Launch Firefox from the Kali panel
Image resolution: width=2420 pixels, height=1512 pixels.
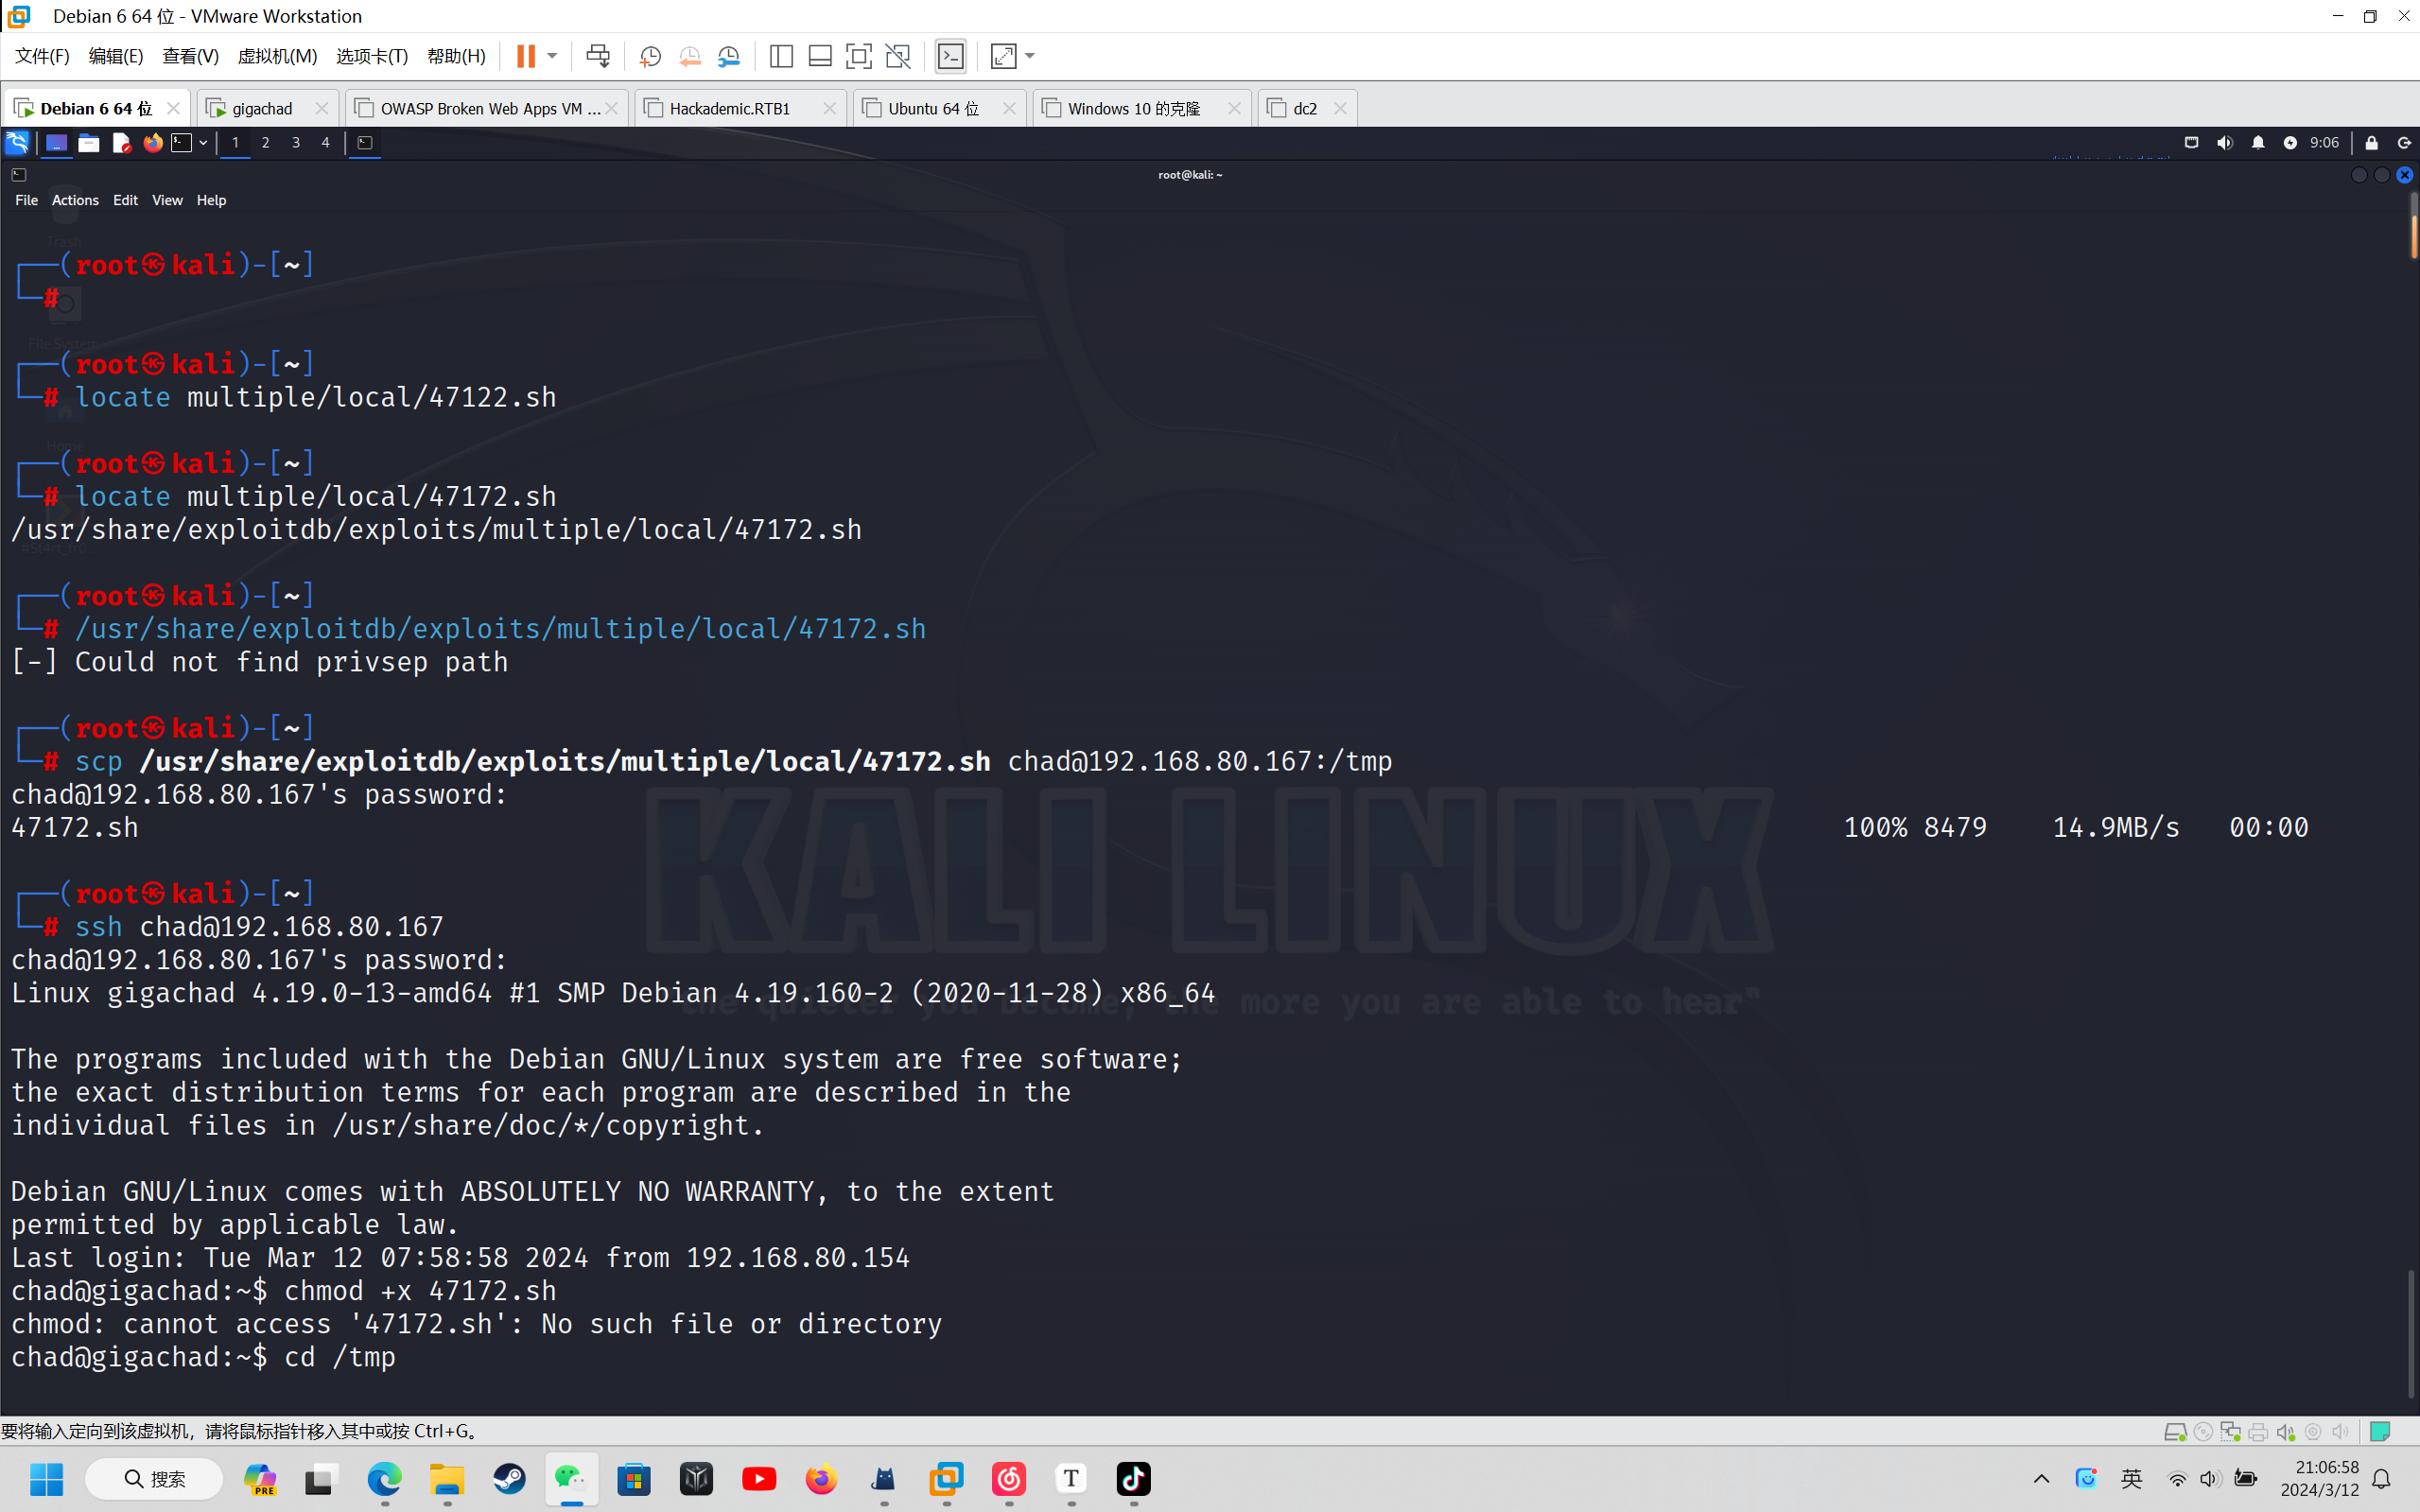tap(152, 143)
